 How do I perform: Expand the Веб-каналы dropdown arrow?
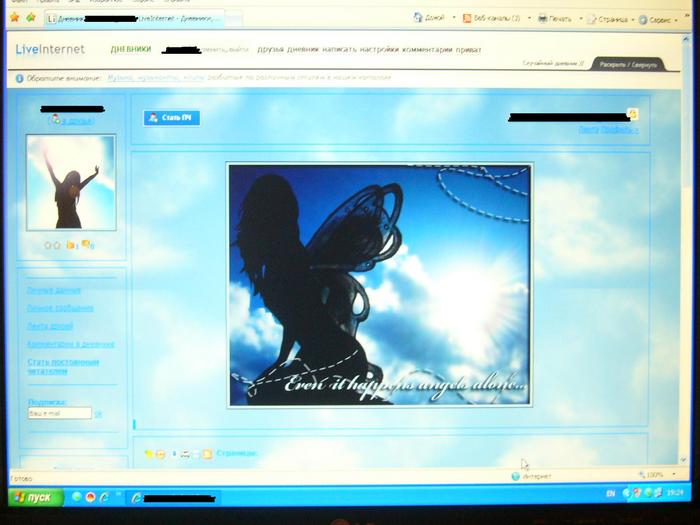click(x=529, y=18)
